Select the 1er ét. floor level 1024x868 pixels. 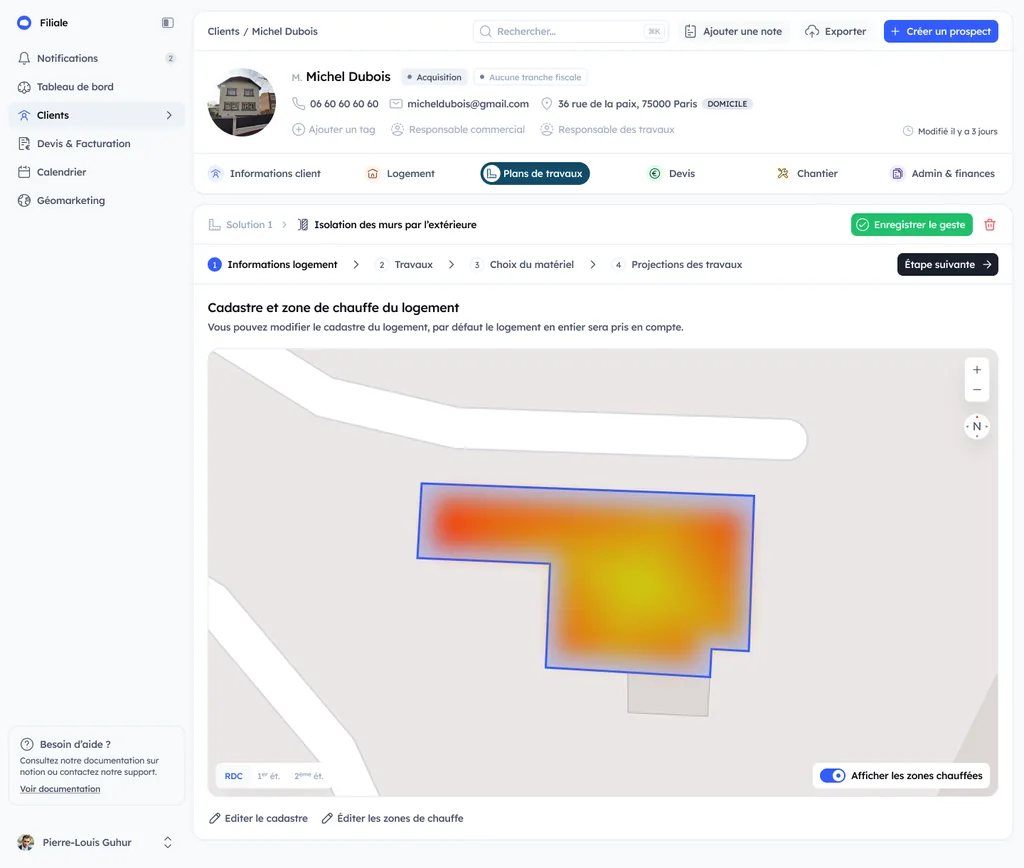tap(268, 776)
